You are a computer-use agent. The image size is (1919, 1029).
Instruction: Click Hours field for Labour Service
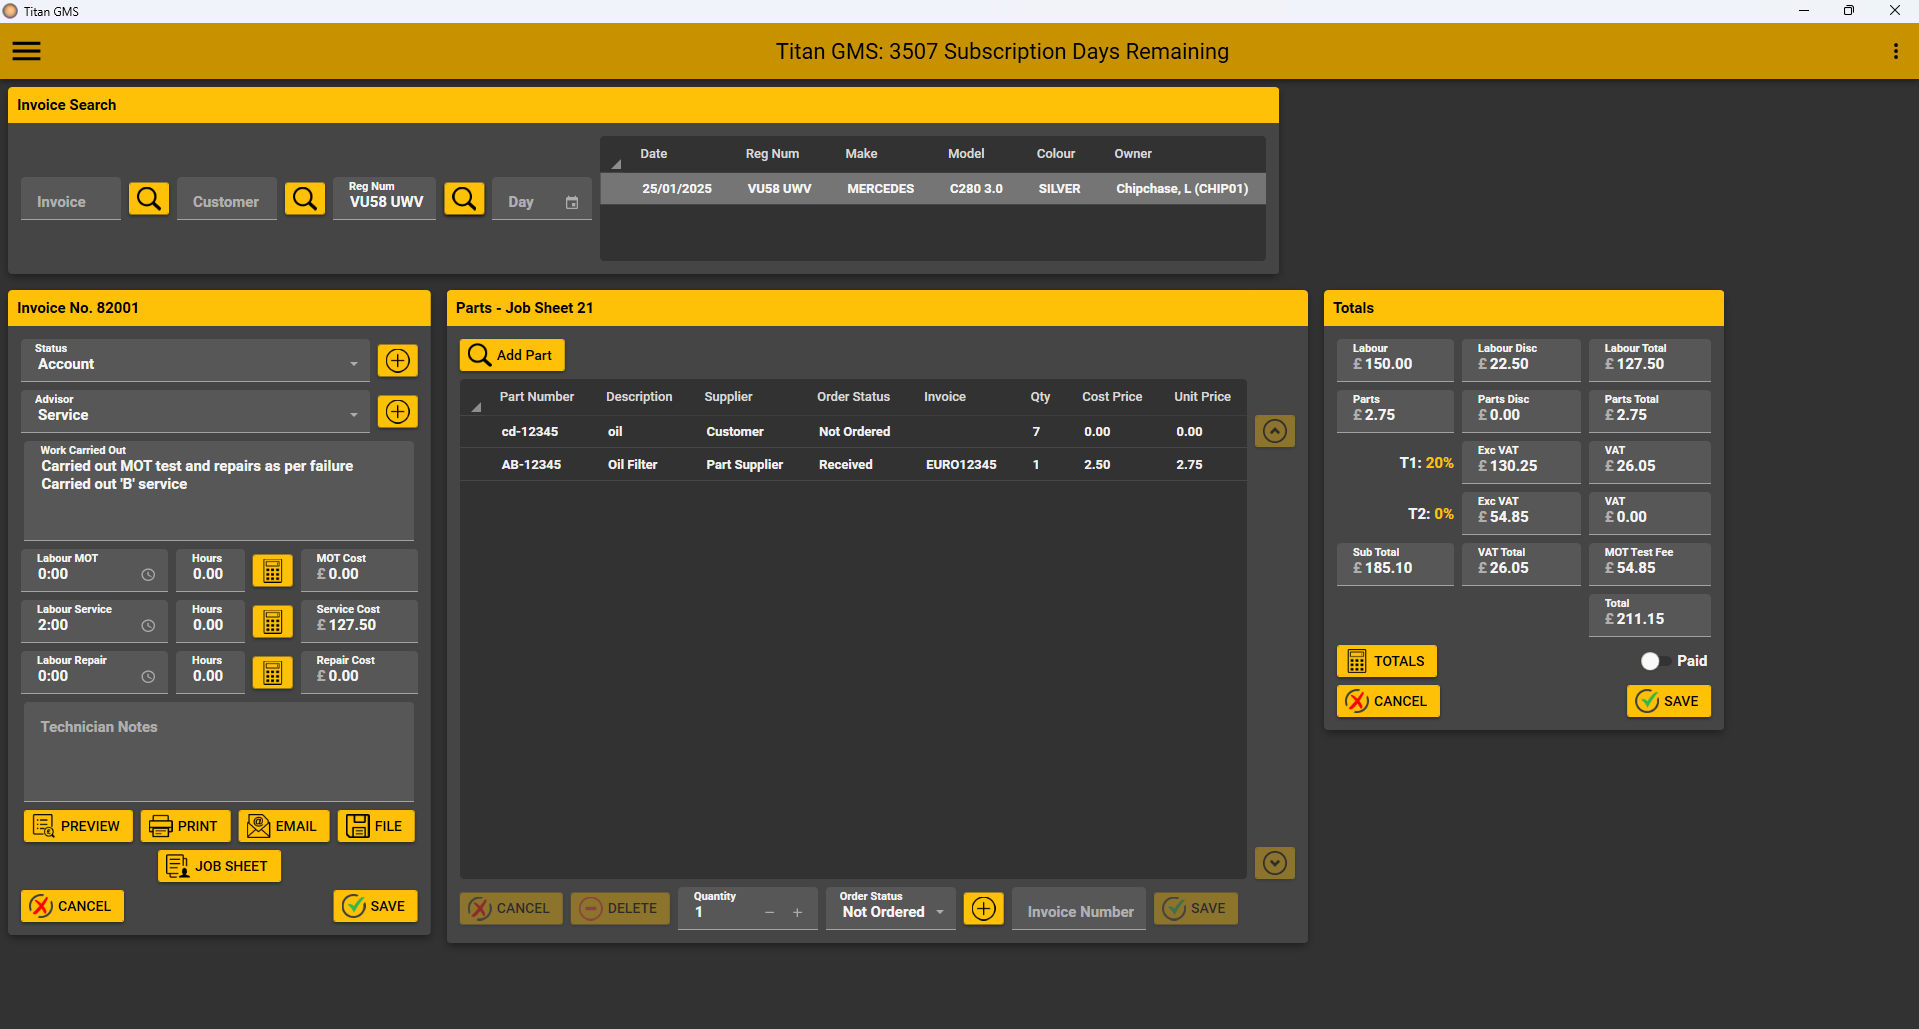tap(210, 621)
